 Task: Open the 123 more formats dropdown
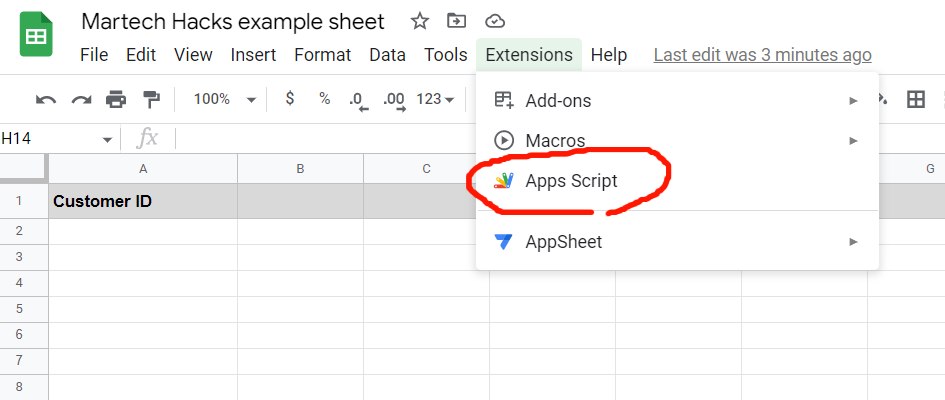(x=435, y=99)
